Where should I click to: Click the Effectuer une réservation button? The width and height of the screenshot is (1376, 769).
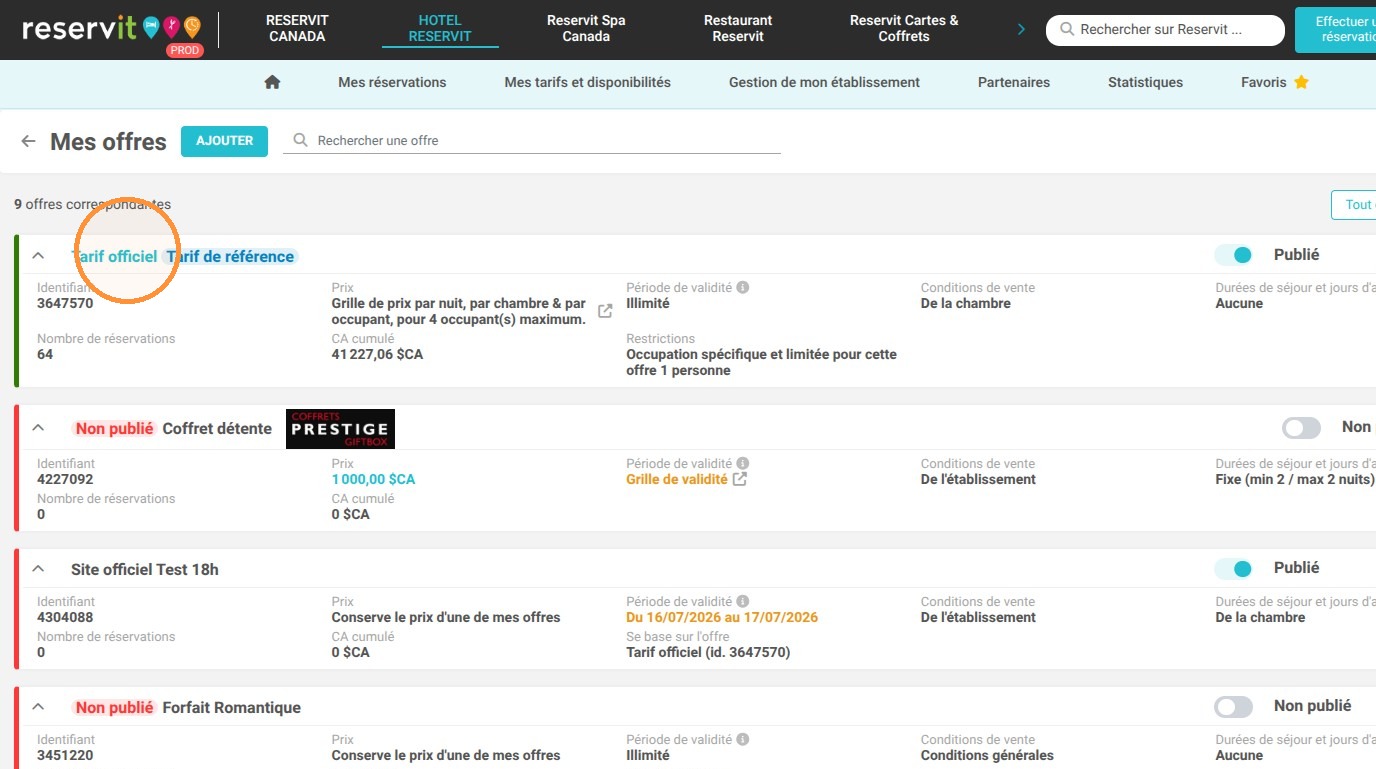point(1336,29)
